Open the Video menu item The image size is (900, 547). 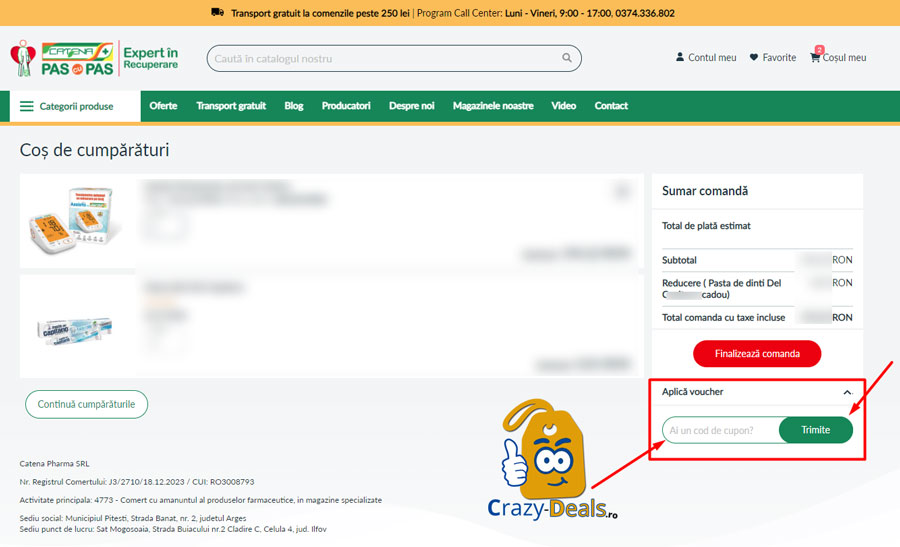[563, 106]
